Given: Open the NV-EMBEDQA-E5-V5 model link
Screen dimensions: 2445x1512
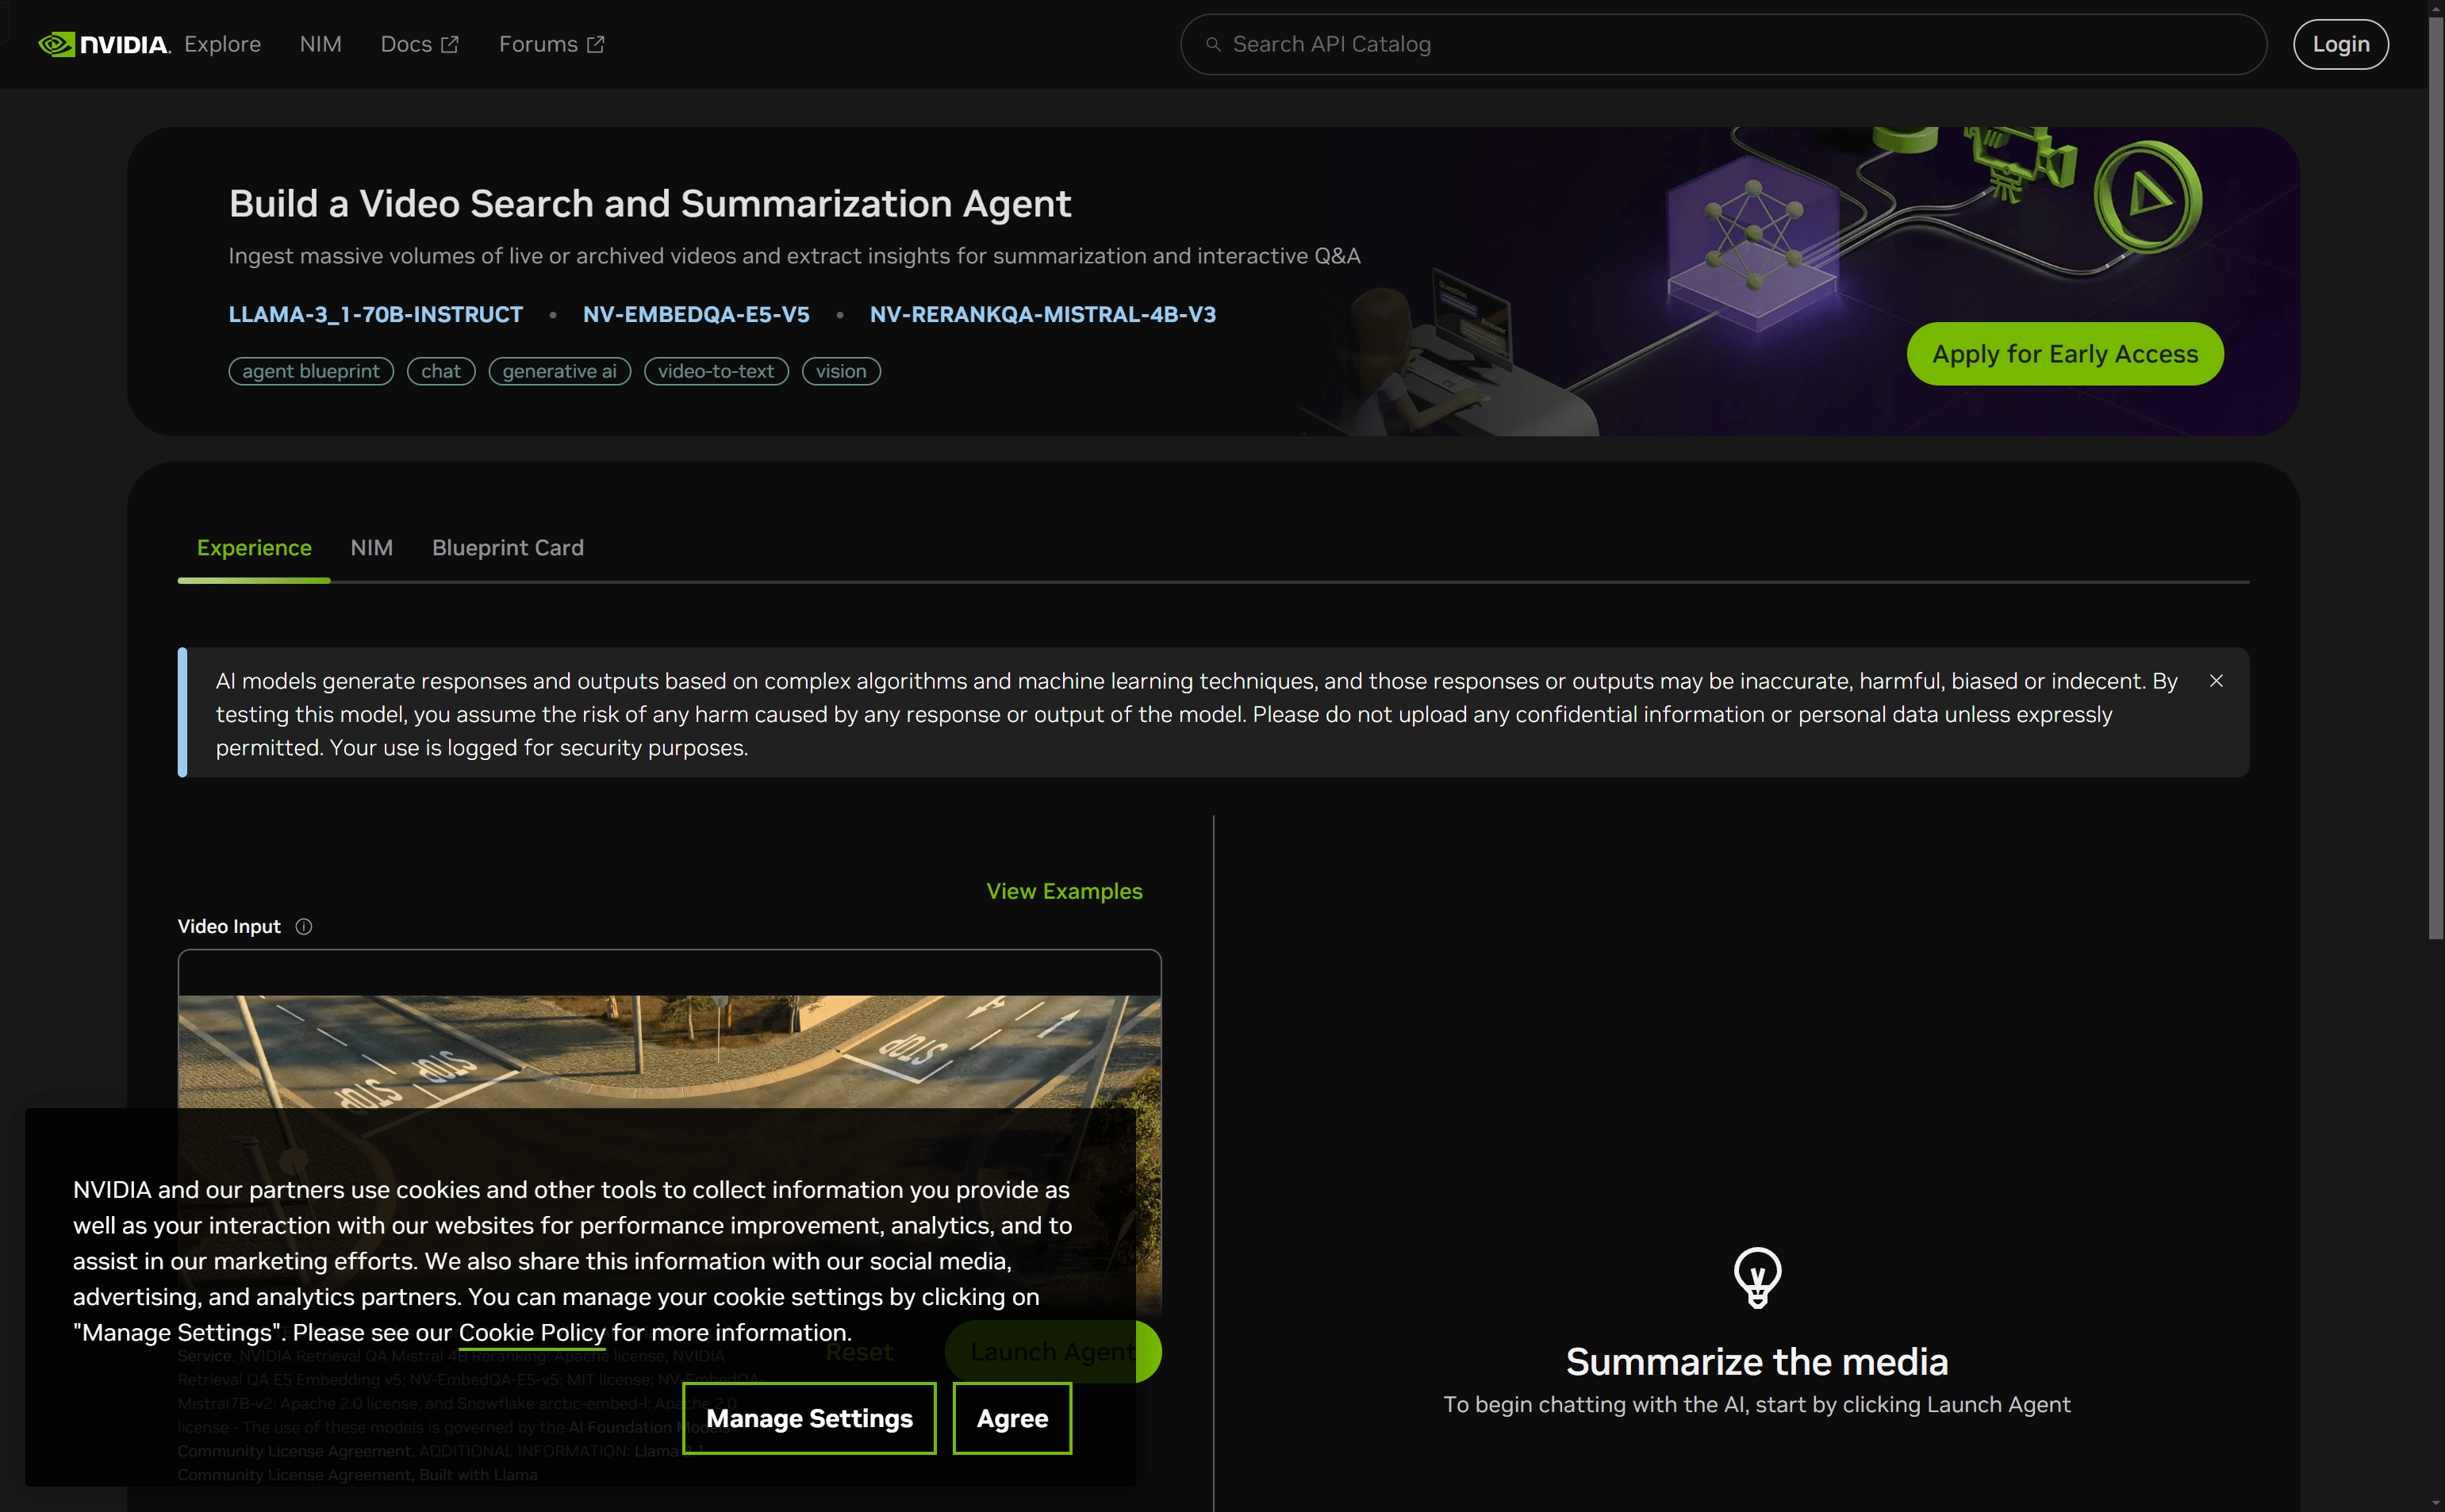Looking at the screenshot, I should coord(696,314).
